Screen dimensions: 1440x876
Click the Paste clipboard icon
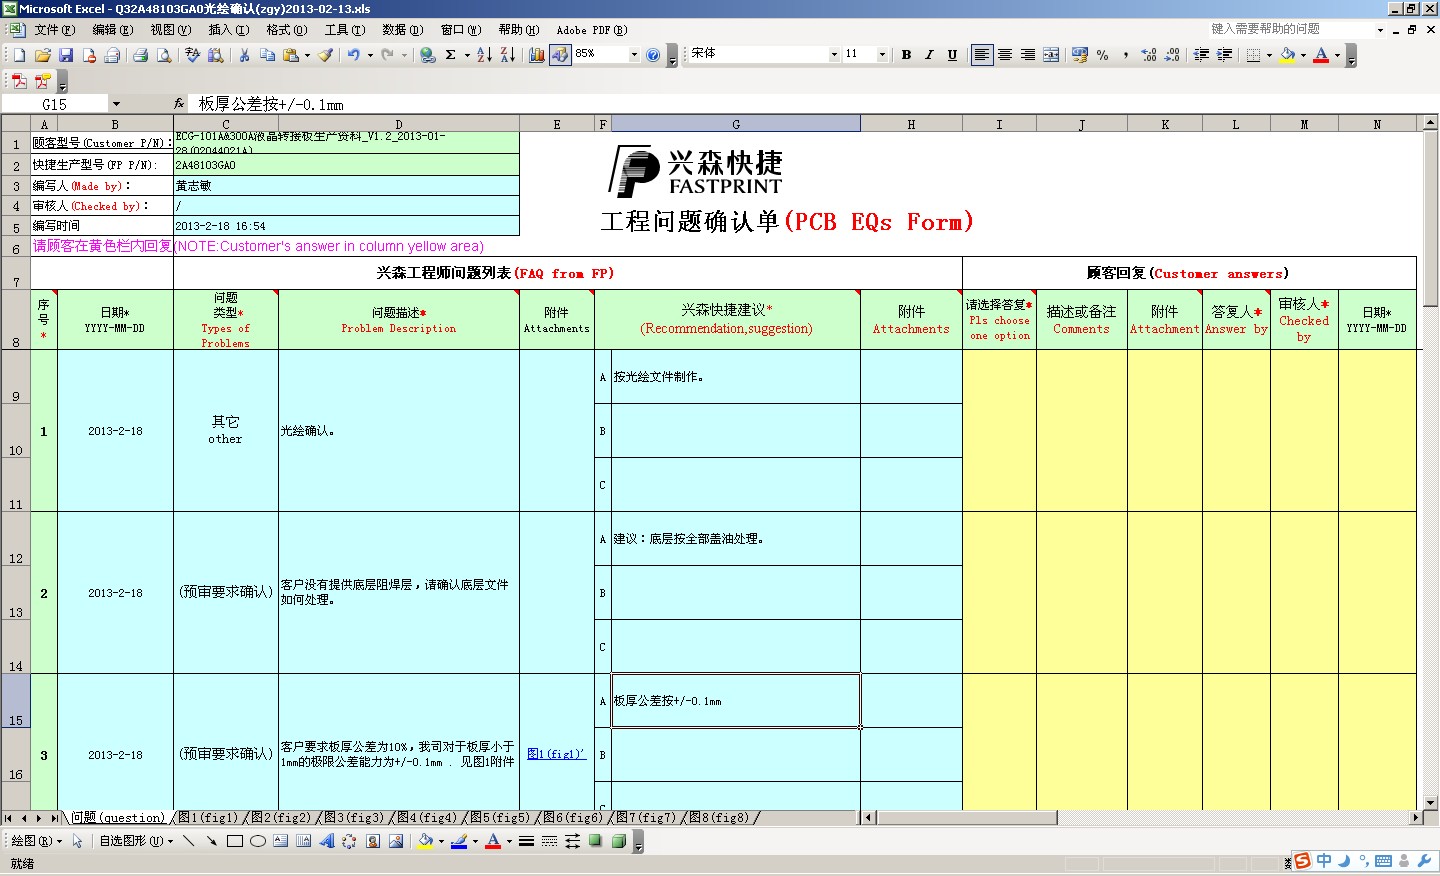tap(291, 55)
